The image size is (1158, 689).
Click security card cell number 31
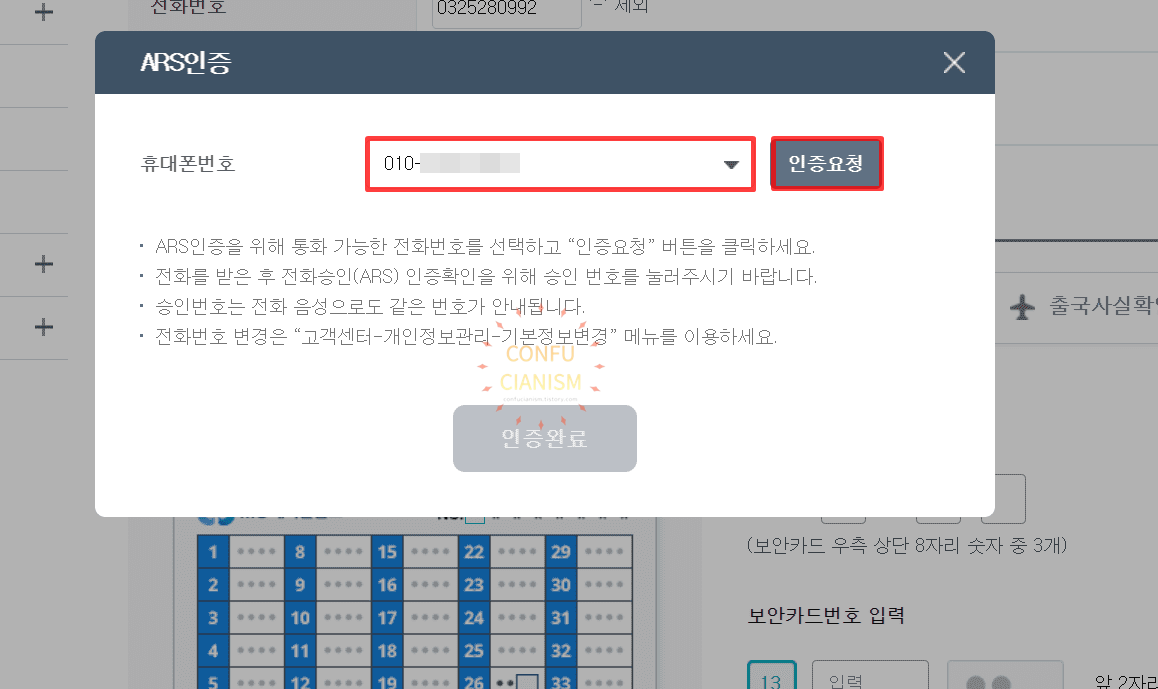coord(561,617)
